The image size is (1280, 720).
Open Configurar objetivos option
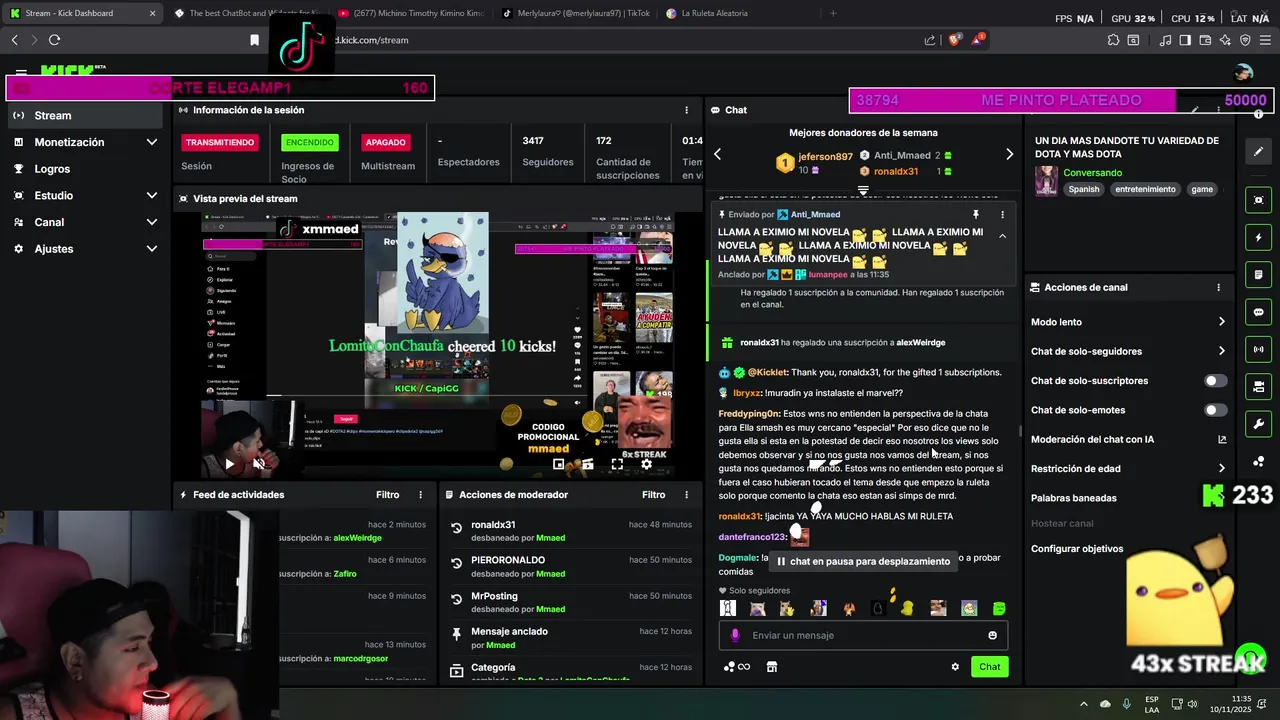(x=1077, y=549)
